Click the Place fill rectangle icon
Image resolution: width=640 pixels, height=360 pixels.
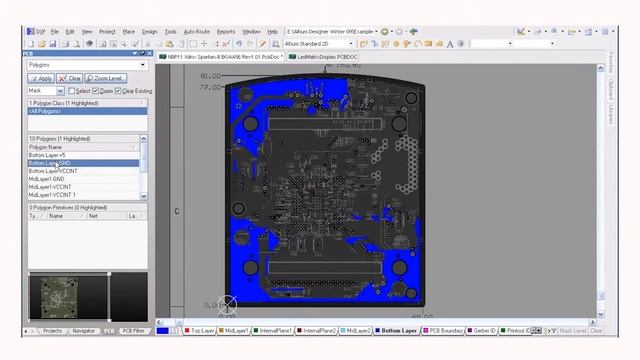(428, 44)
